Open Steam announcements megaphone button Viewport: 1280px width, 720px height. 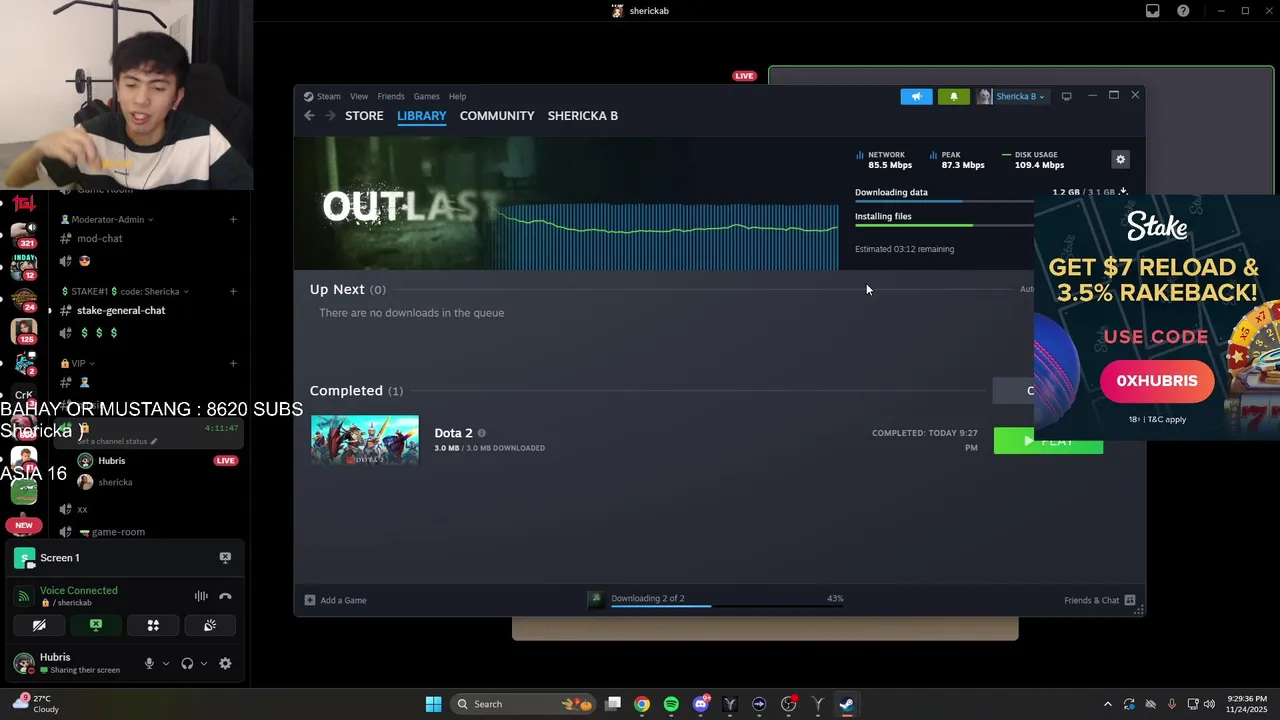[916, 96]
